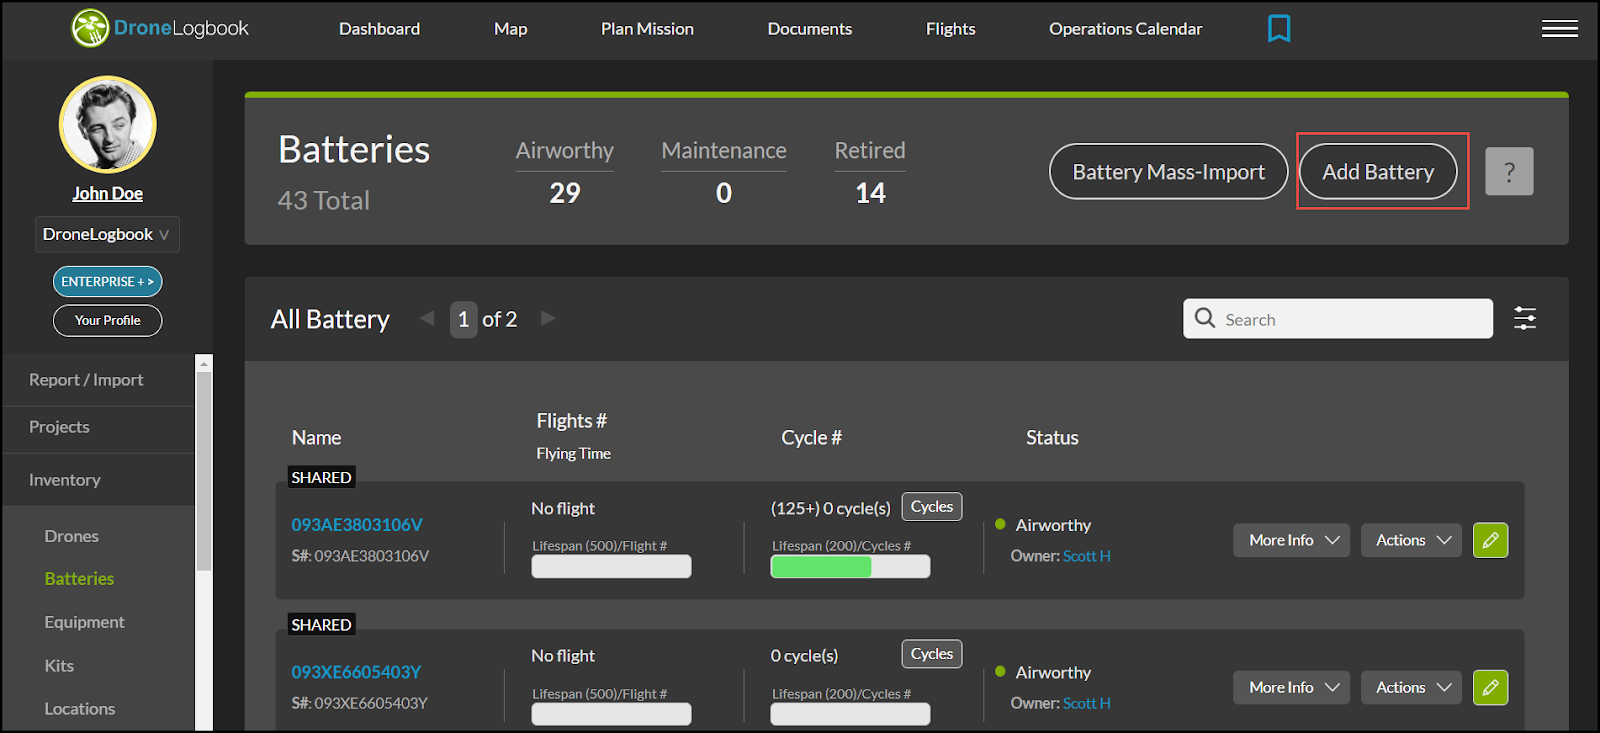
Task: Click flight lifespan bar for 093AE3803106V
Action: (611, 567)
